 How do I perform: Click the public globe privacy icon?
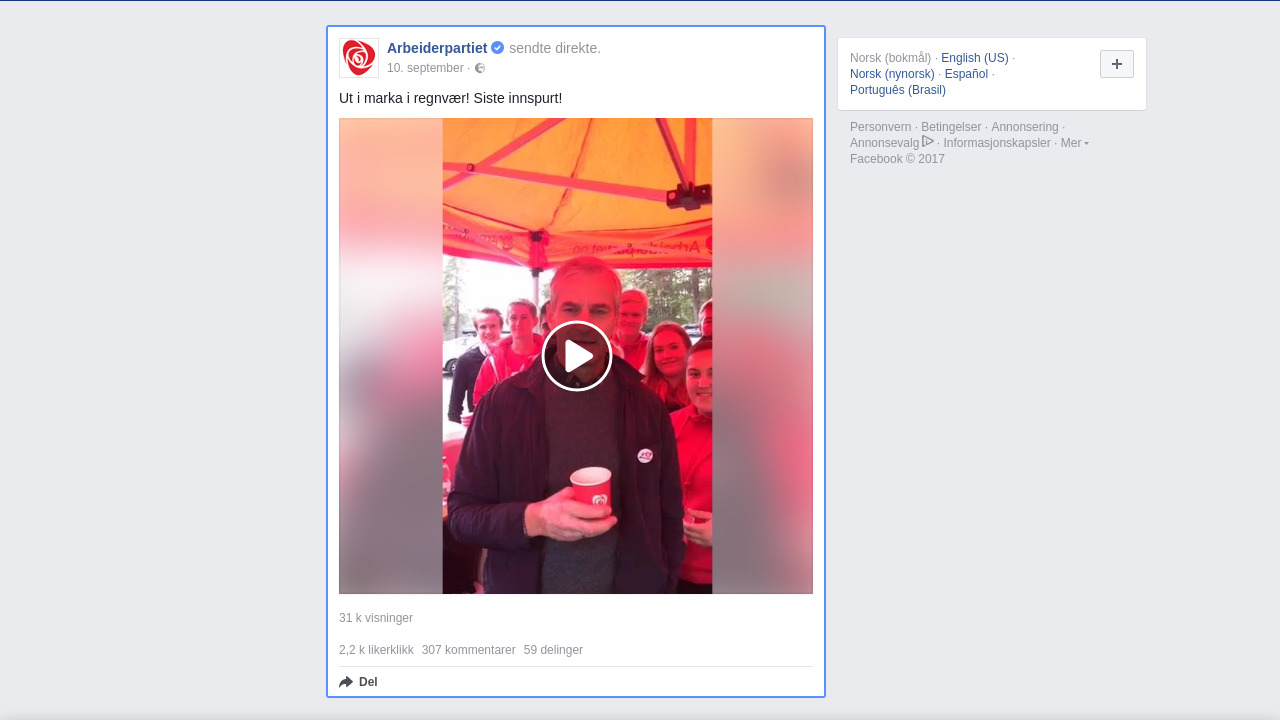(480, 68)
